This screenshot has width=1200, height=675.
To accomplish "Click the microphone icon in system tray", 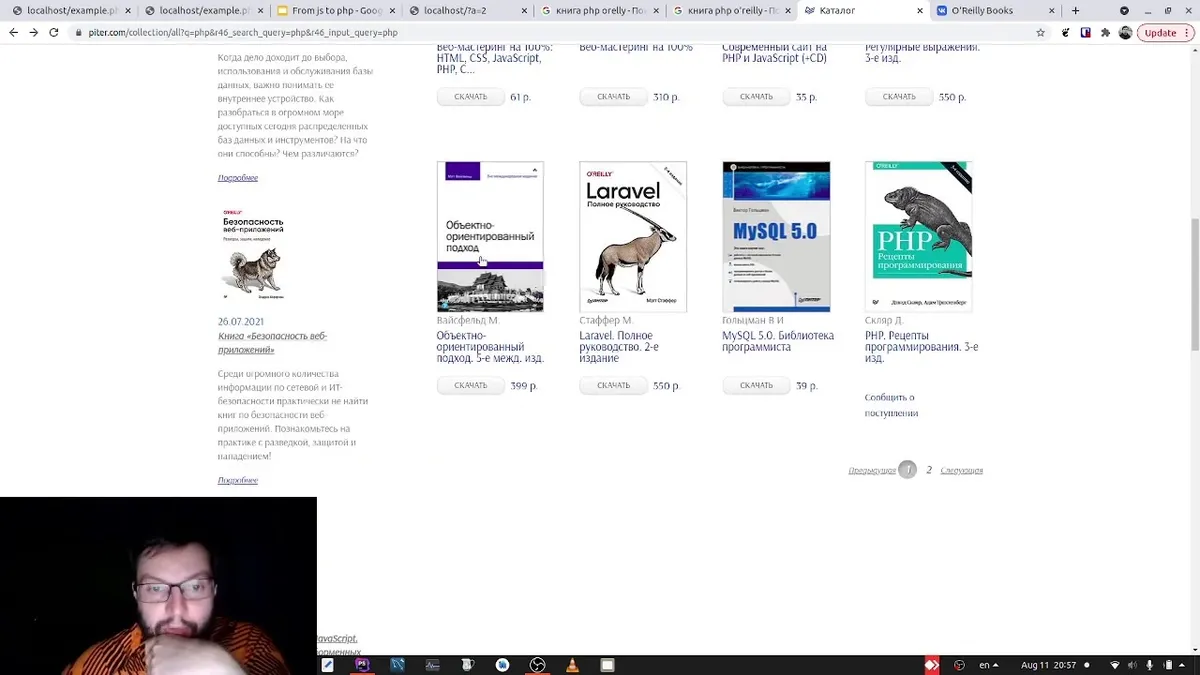I will [x=1150, y=665].
